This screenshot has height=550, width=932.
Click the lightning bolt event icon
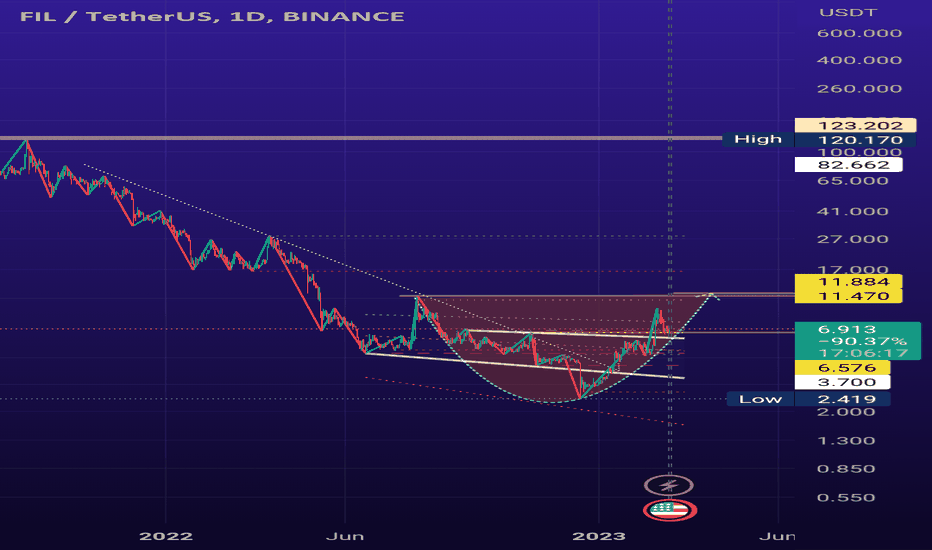click(669, 485)
